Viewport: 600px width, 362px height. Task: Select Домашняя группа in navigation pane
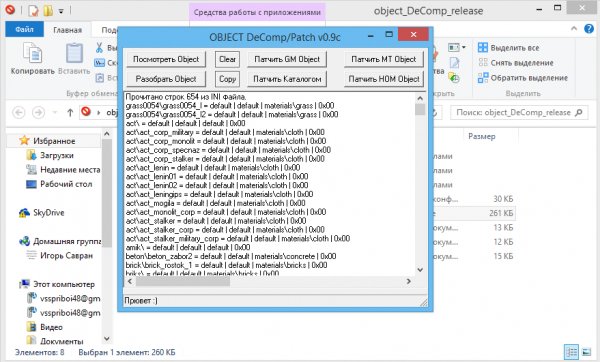pyautogui.click(x=60, y=241)
